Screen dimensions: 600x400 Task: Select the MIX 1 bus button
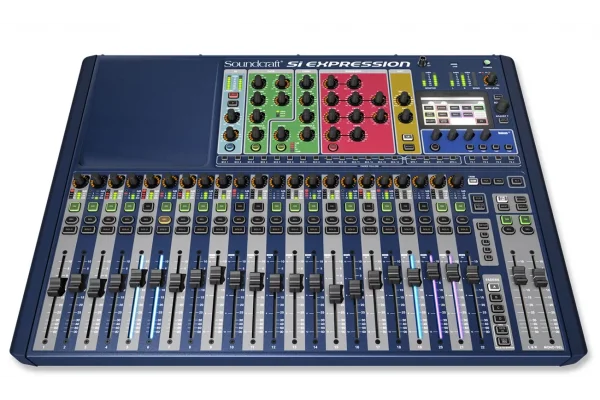[x=224, y=159]
